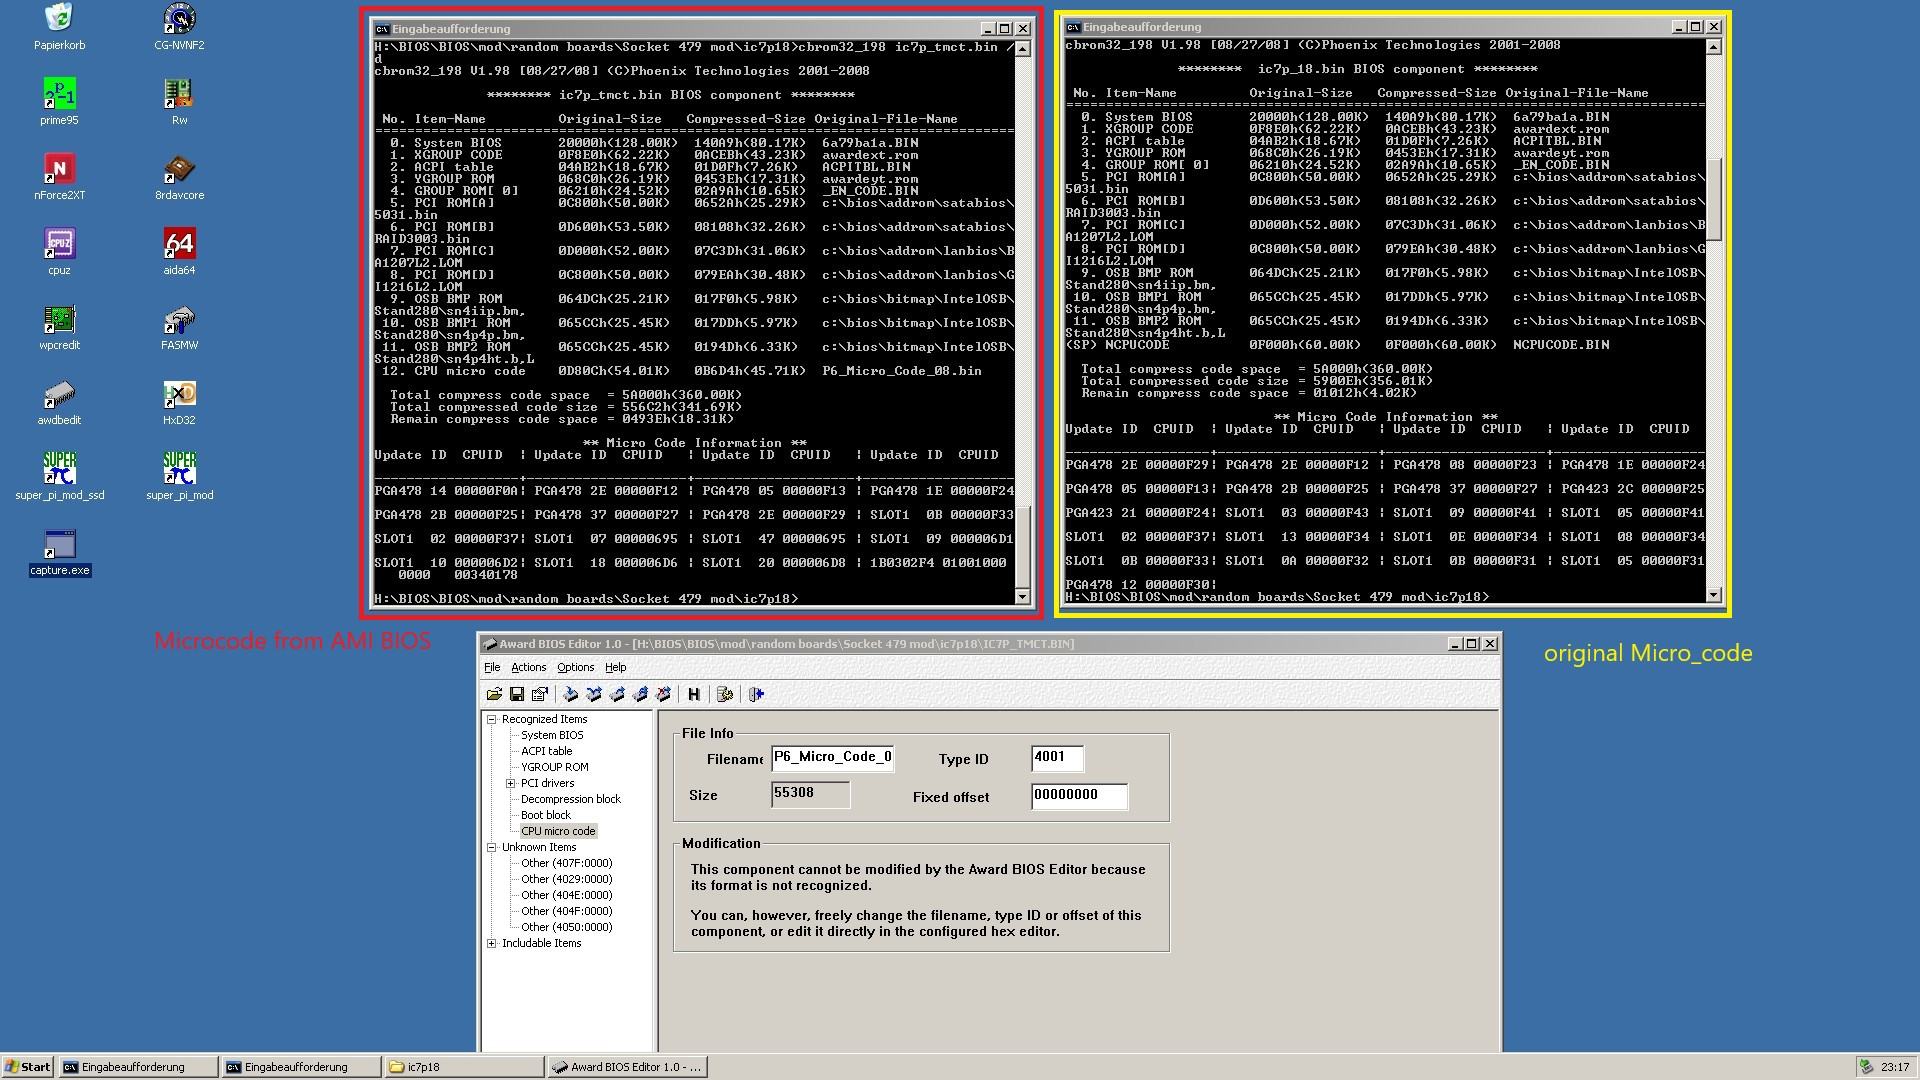This screenshot has height=1080, width=1920.
Task: Select Boot block tree item
Action: (545, 815)
